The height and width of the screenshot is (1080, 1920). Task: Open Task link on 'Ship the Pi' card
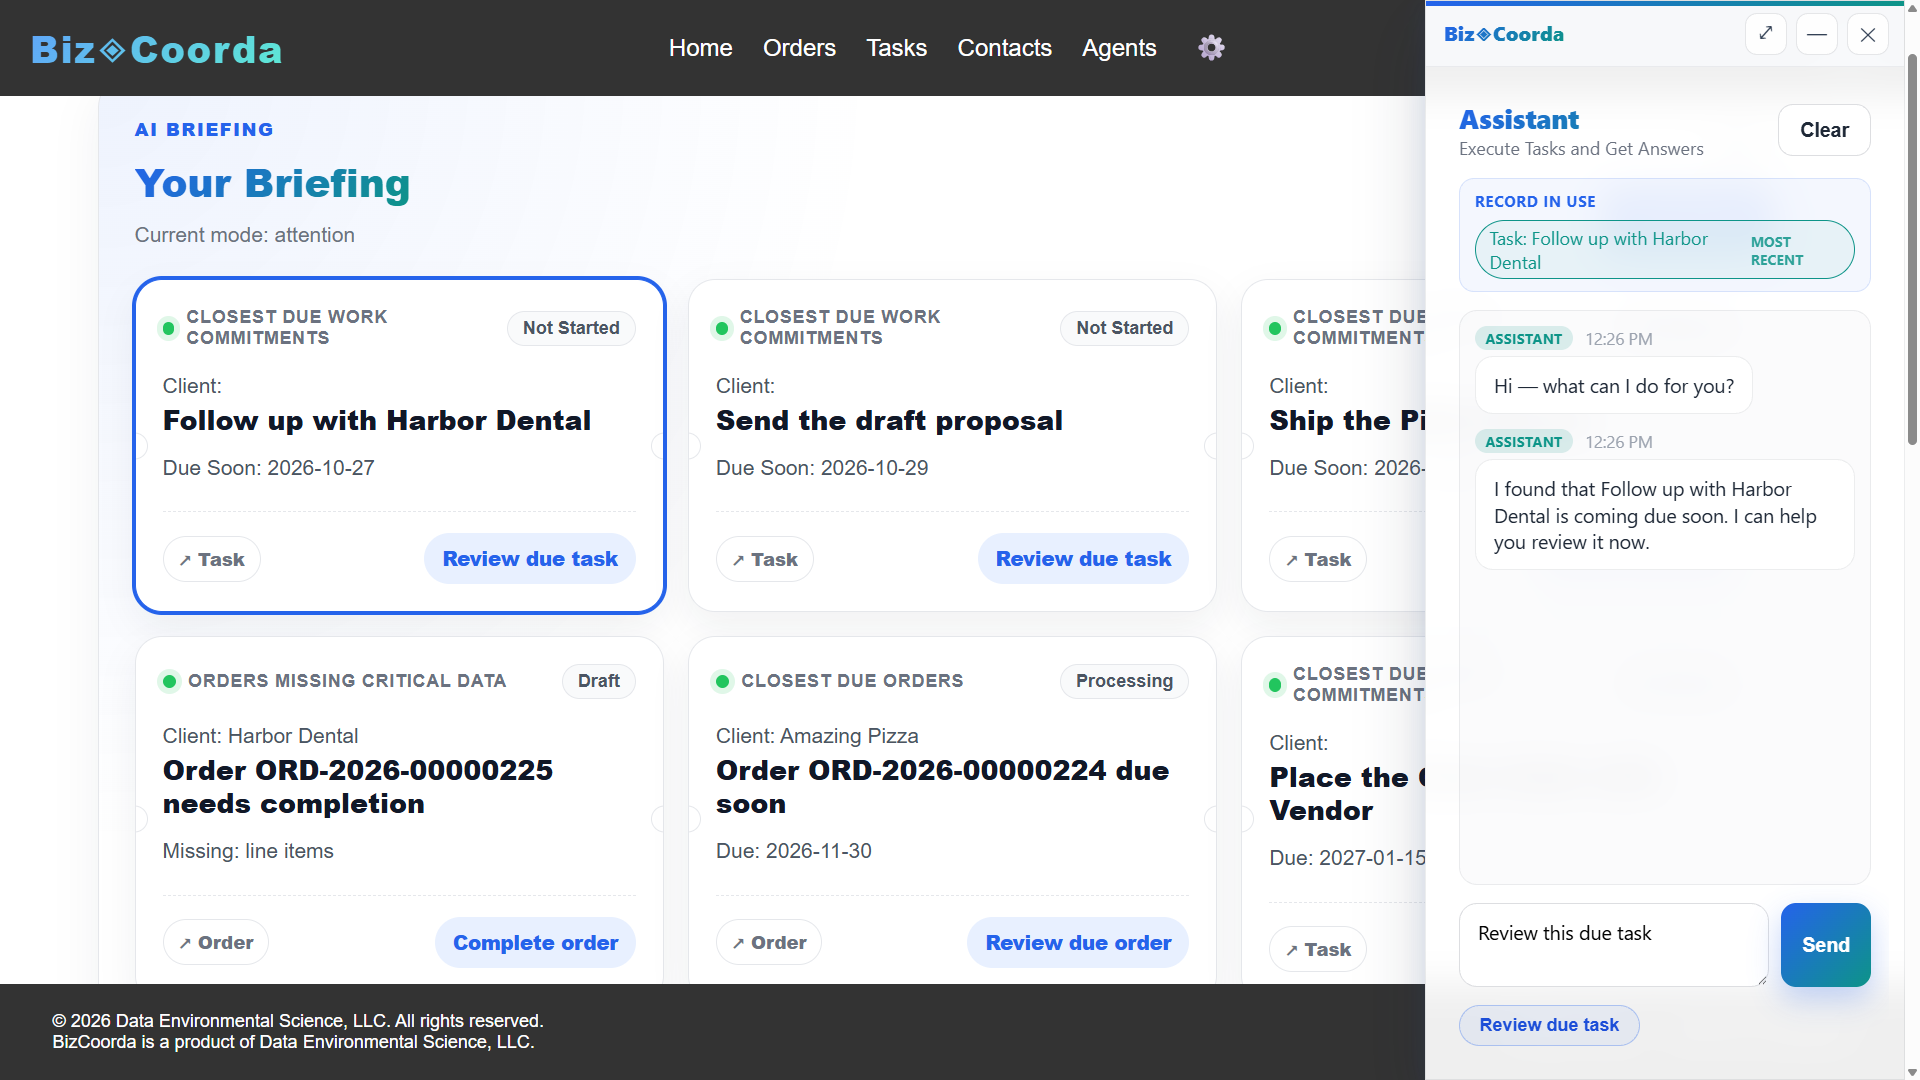click(x=1318, y=559)
